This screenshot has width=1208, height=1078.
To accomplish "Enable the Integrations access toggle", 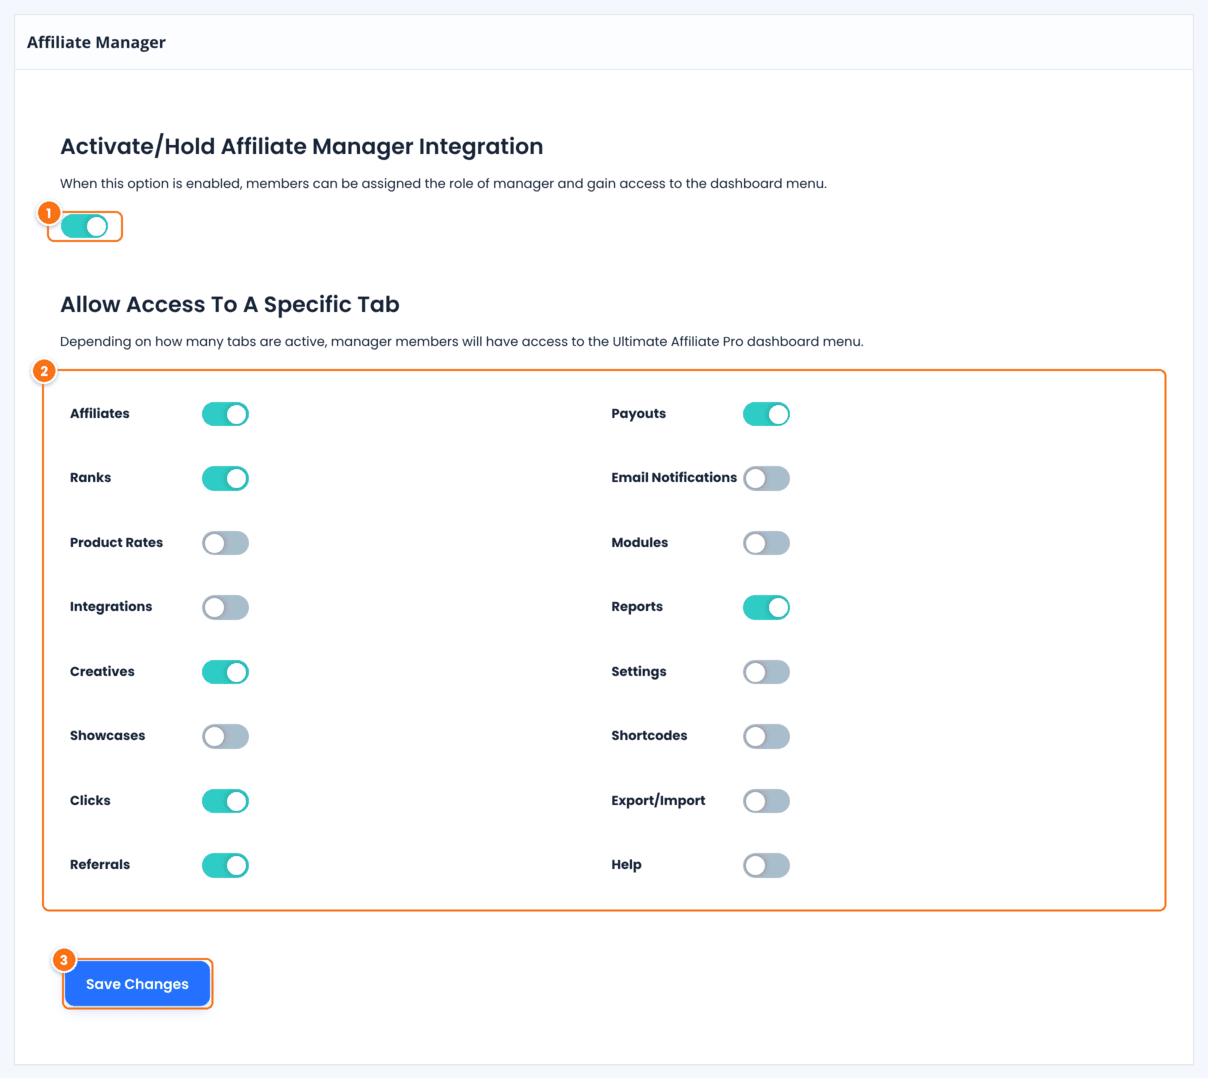I will click(x=225, y=607).
